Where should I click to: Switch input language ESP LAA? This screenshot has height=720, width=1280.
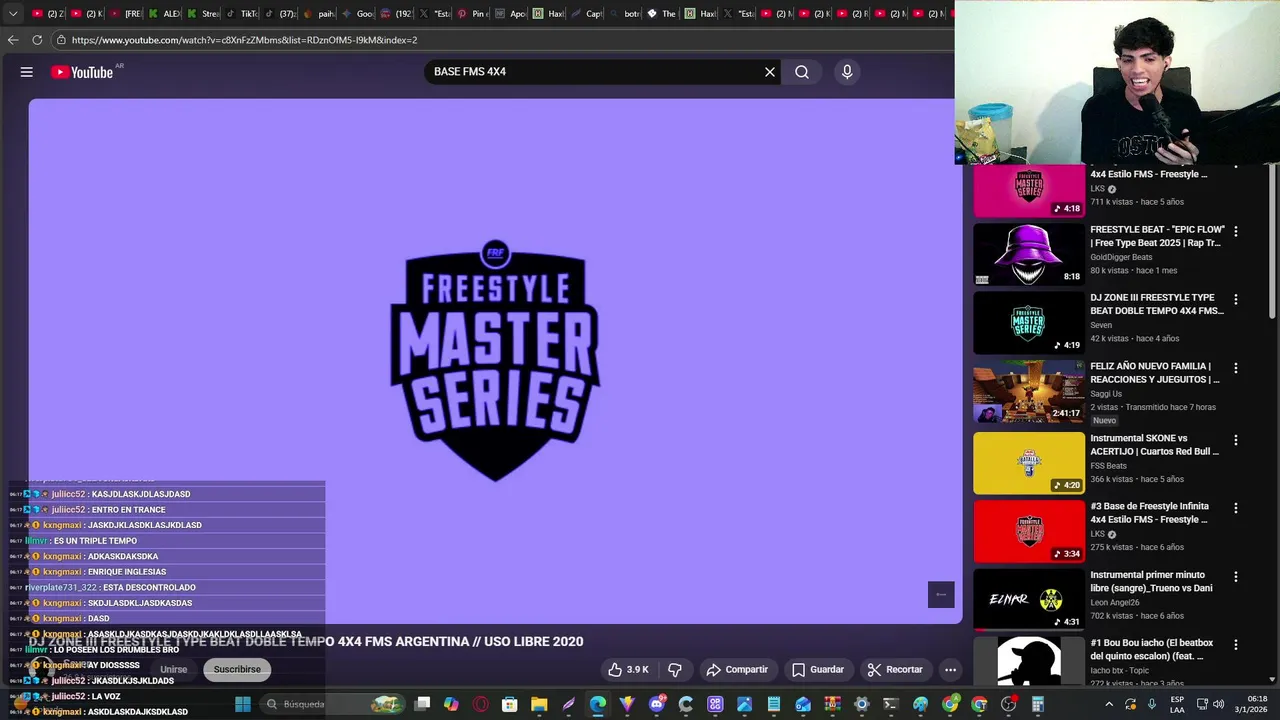pos(1177,704)
